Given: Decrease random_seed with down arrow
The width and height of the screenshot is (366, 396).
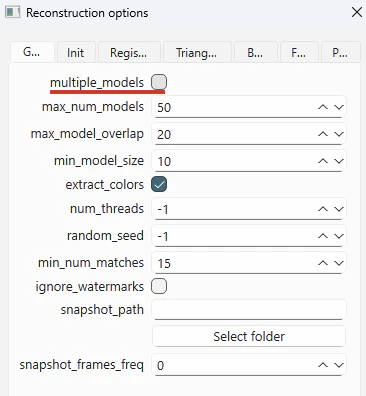Looking at the screenshot, I should coord(339,236).
